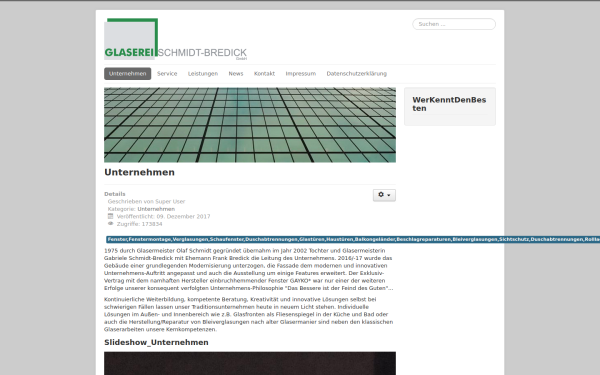Click the WerKenntDenBesten sidebar heading
This screenshot has width=600, height=375.
pos(449,104)
